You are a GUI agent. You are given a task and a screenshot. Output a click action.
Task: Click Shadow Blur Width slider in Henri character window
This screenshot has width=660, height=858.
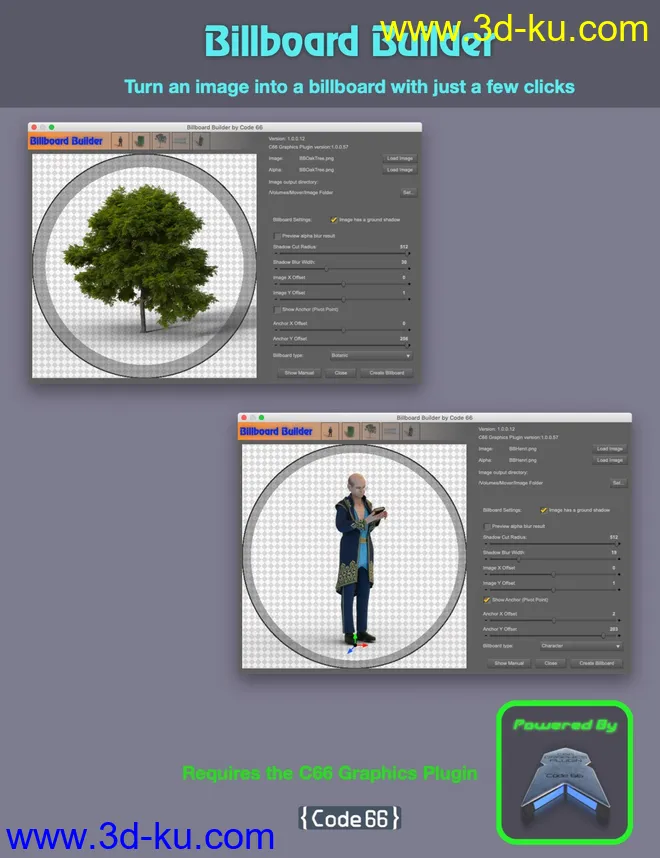tap(552, 559)
